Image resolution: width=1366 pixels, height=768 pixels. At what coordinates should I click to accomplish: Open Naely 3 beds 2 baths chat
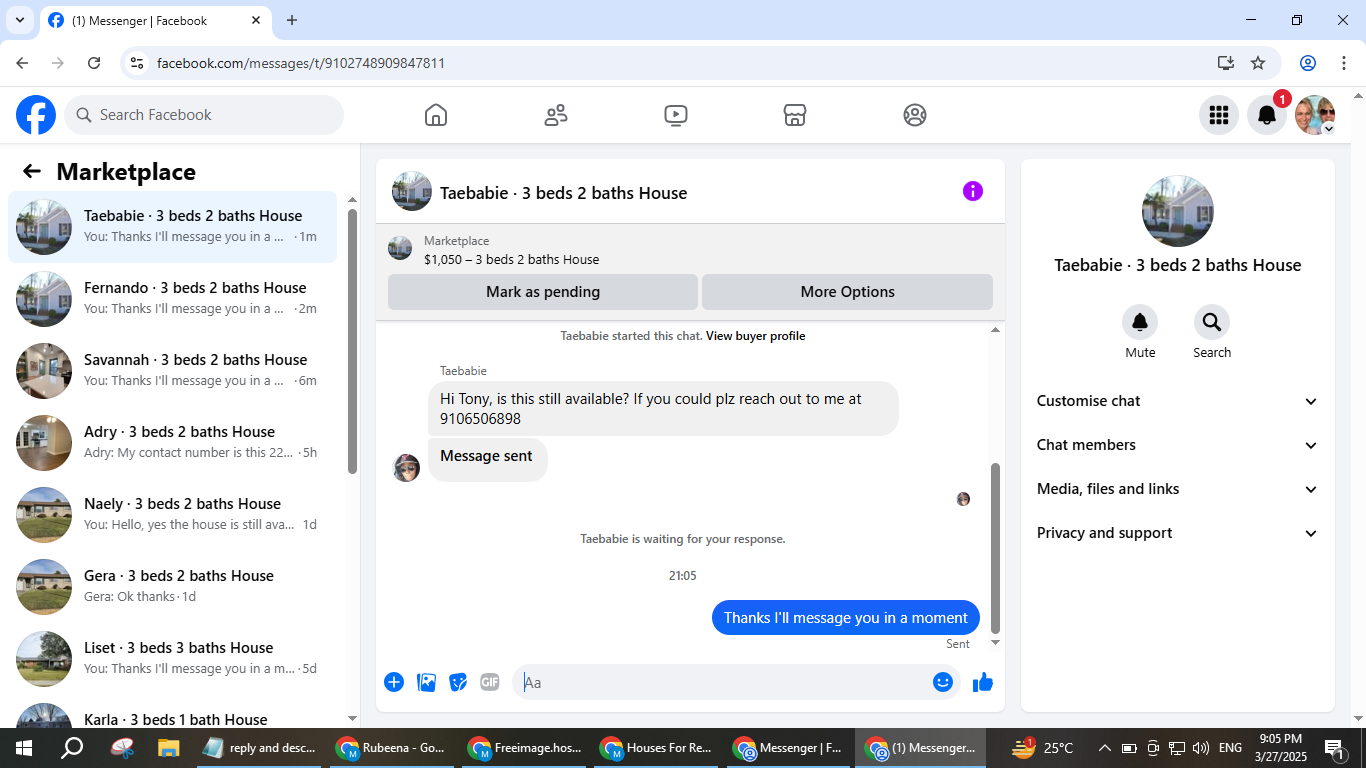pyautogui.click(x=172, y=515)
